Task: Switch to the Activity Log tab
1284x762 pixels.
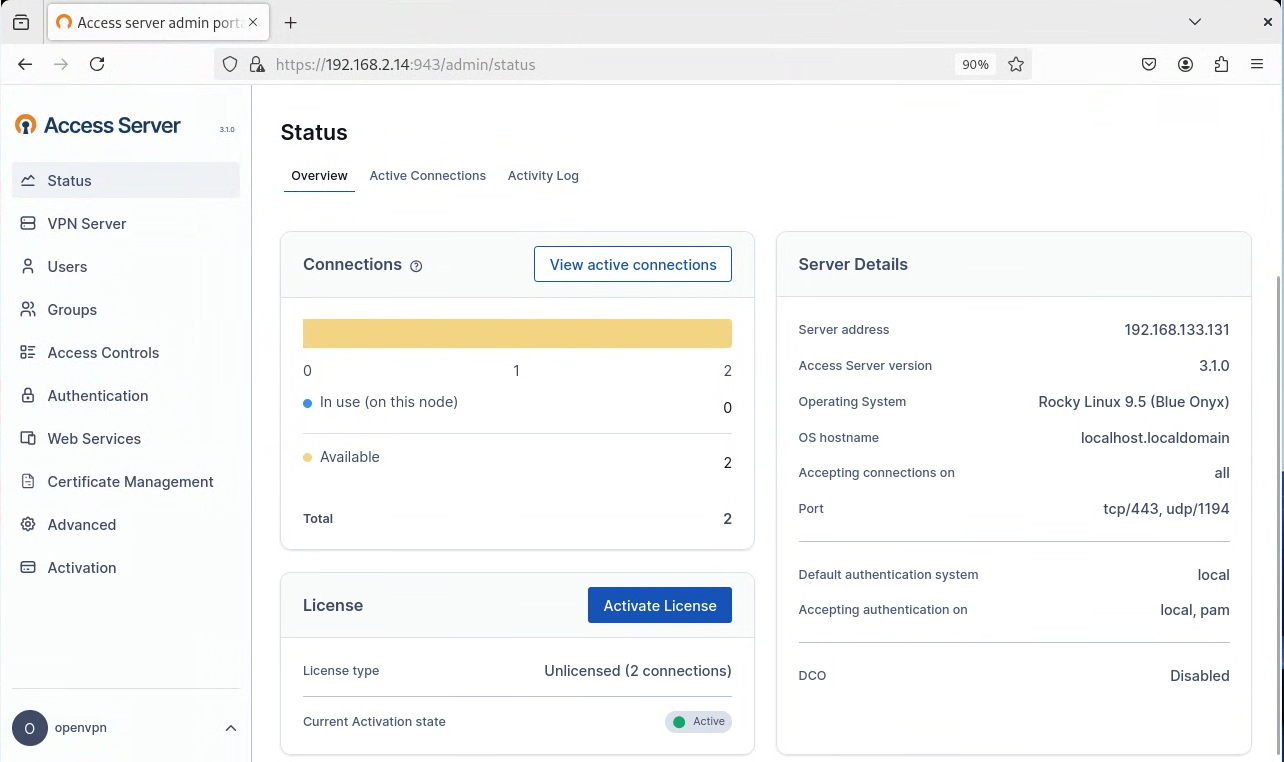Action: pos(543,176)
